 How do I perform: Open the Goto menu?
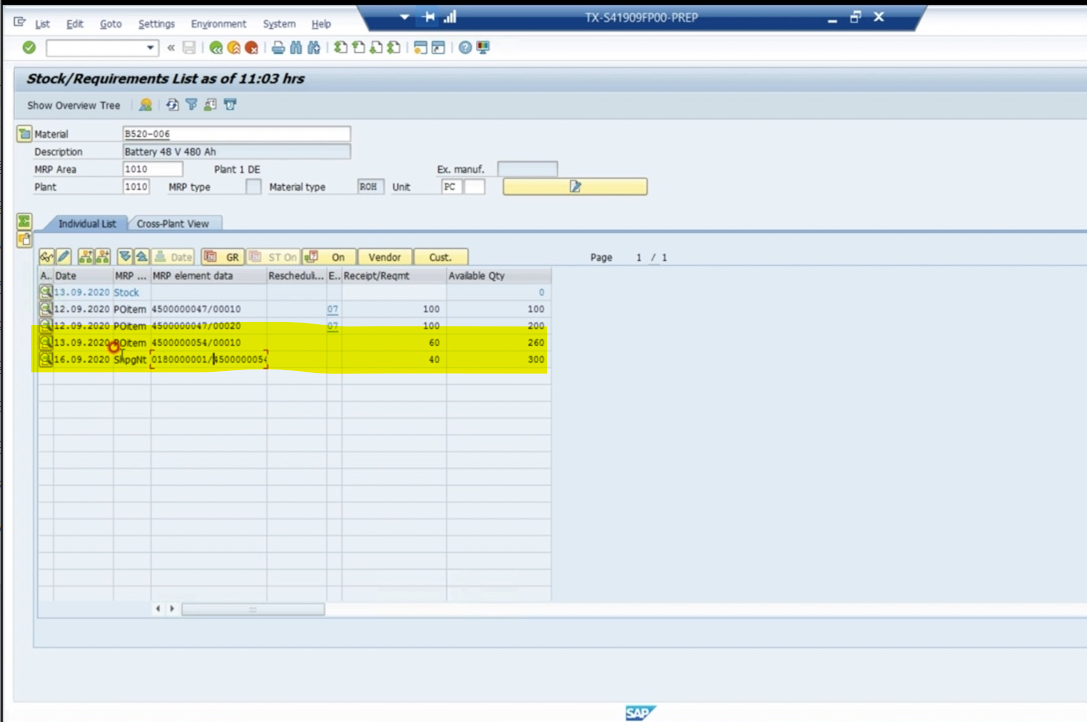point(110,24)
